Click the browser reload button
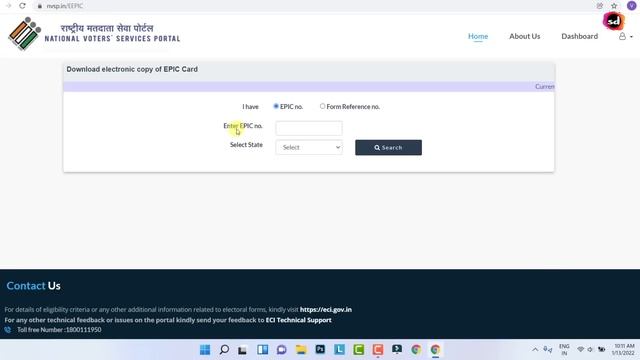This screenshot has height=360, width=640. tap(22, 6)
